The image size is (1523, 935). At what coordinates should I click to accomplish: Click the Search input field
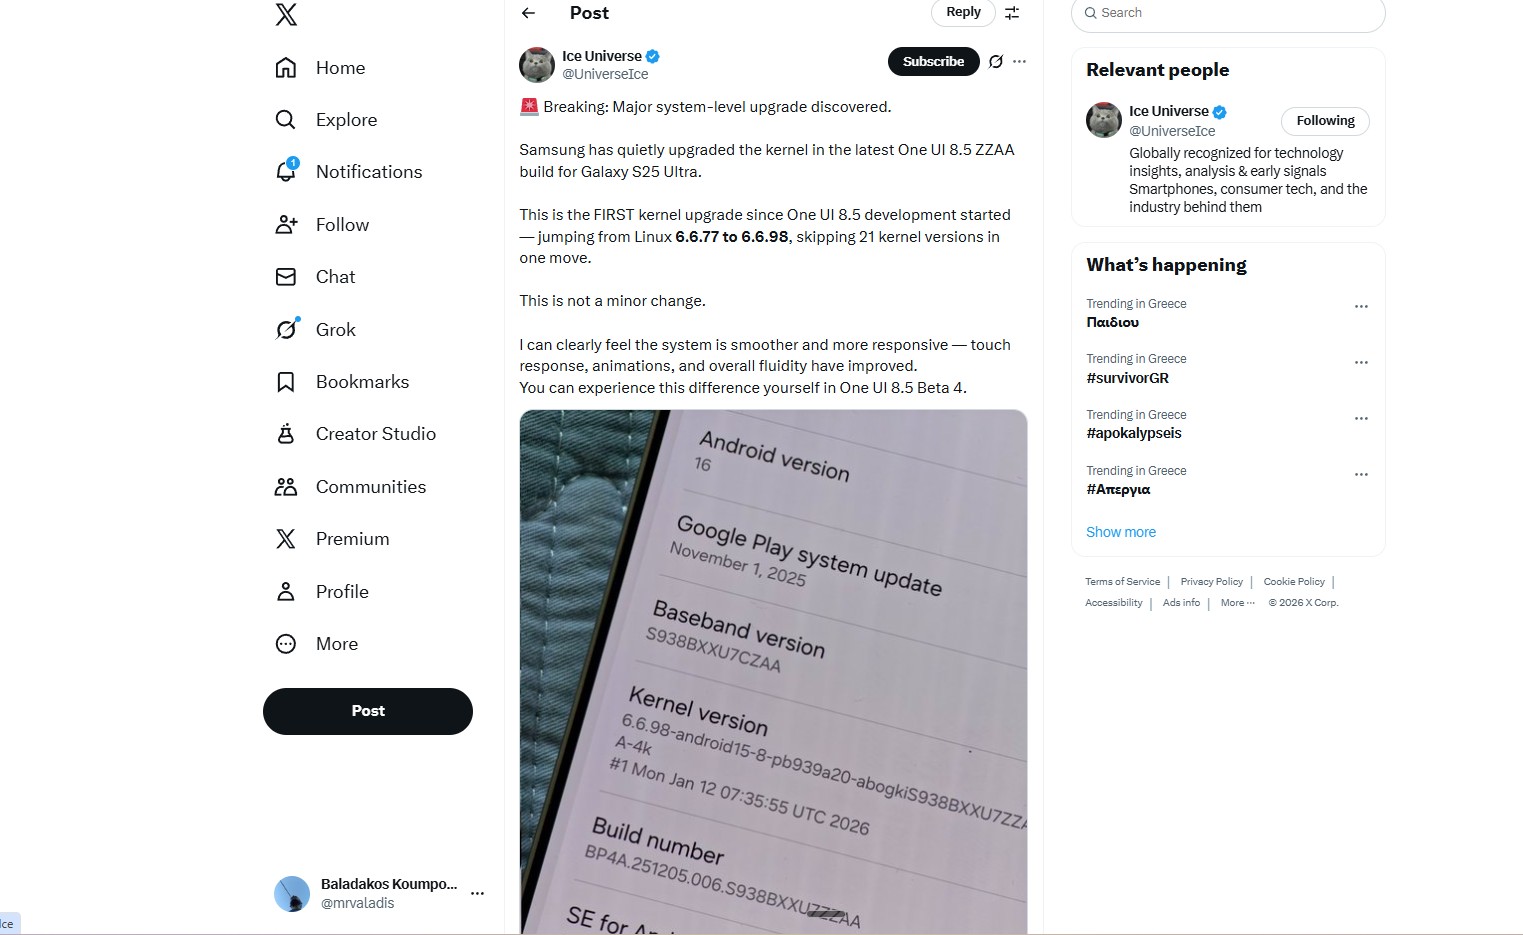(x=1228, y=13)
